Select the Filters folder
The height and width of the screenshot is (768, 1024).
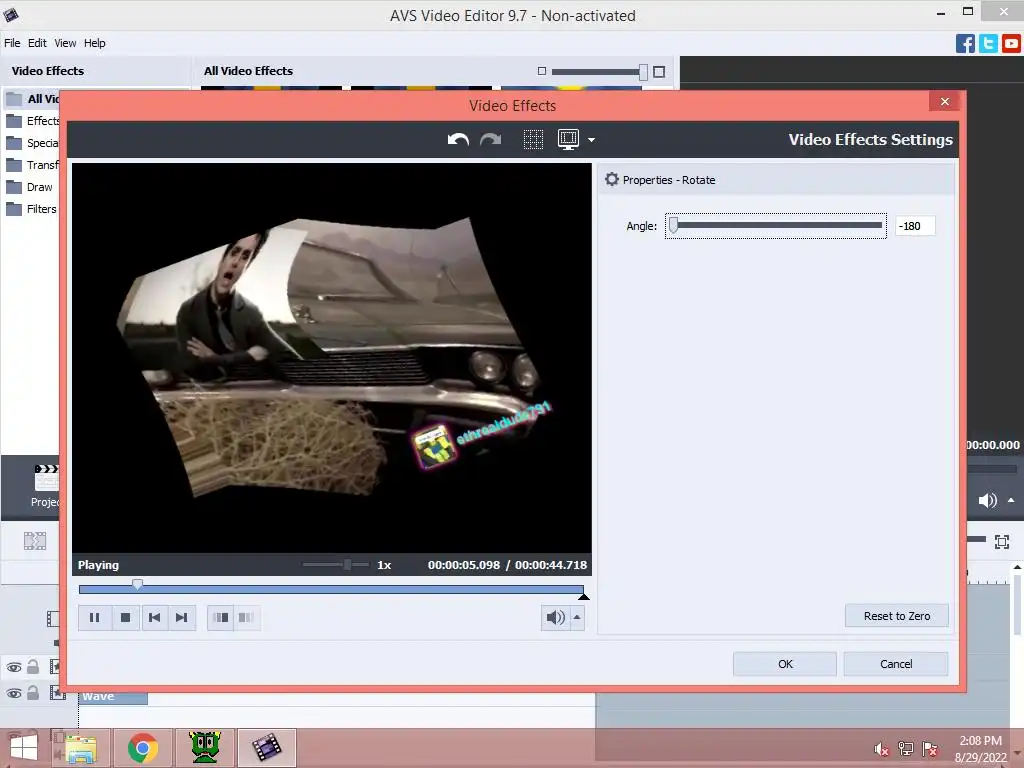tap(31, 209)
